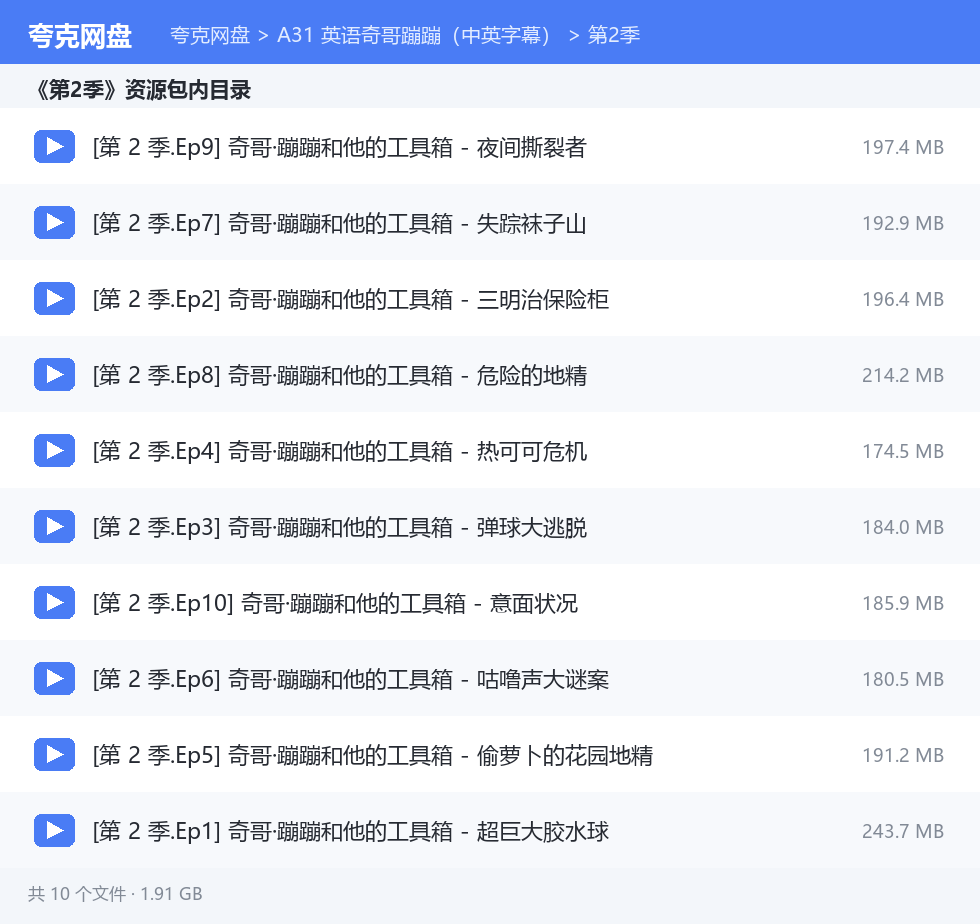Click the 184.0 MB size value
Image resolution: width=980 pixels, height=924 pixels.
click(x=902, y=528)
